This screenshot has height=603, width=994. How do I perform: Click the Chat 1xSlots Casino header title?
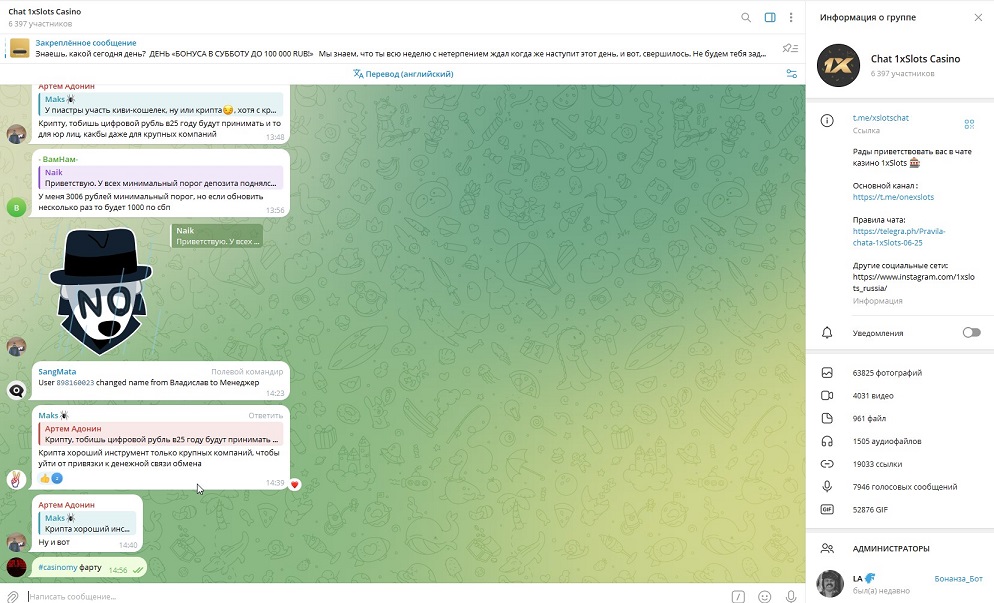tap(45, 11)
